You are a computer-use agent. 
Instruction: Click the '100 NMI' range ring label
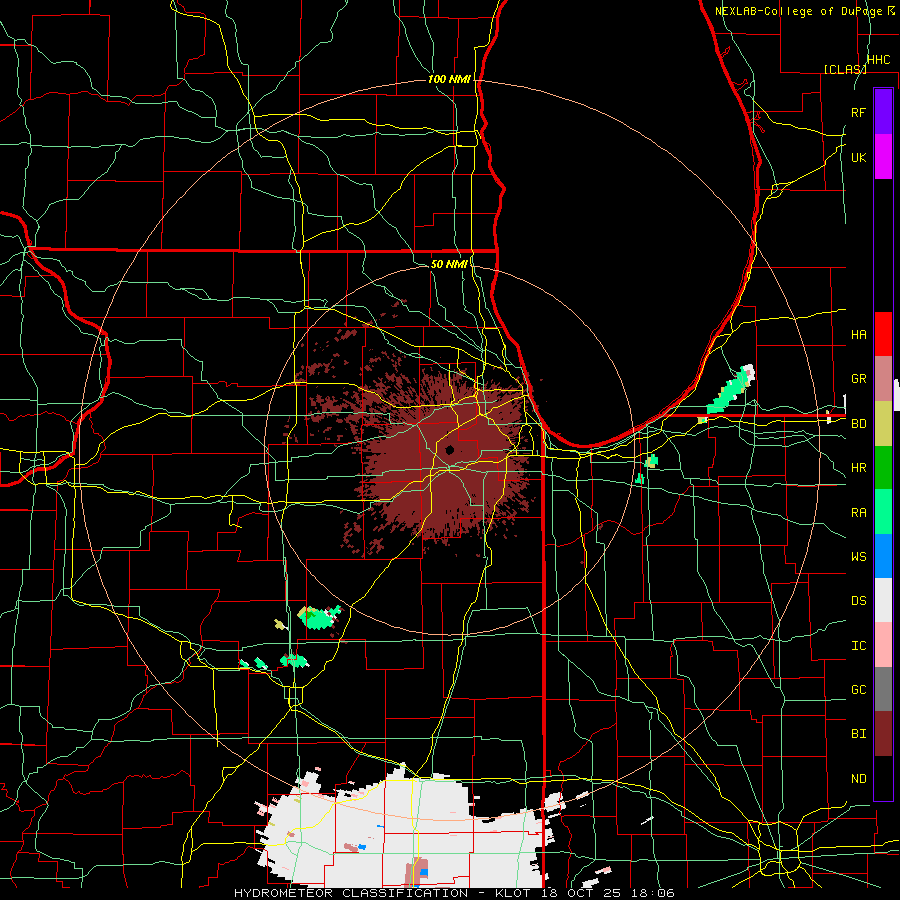449,79
